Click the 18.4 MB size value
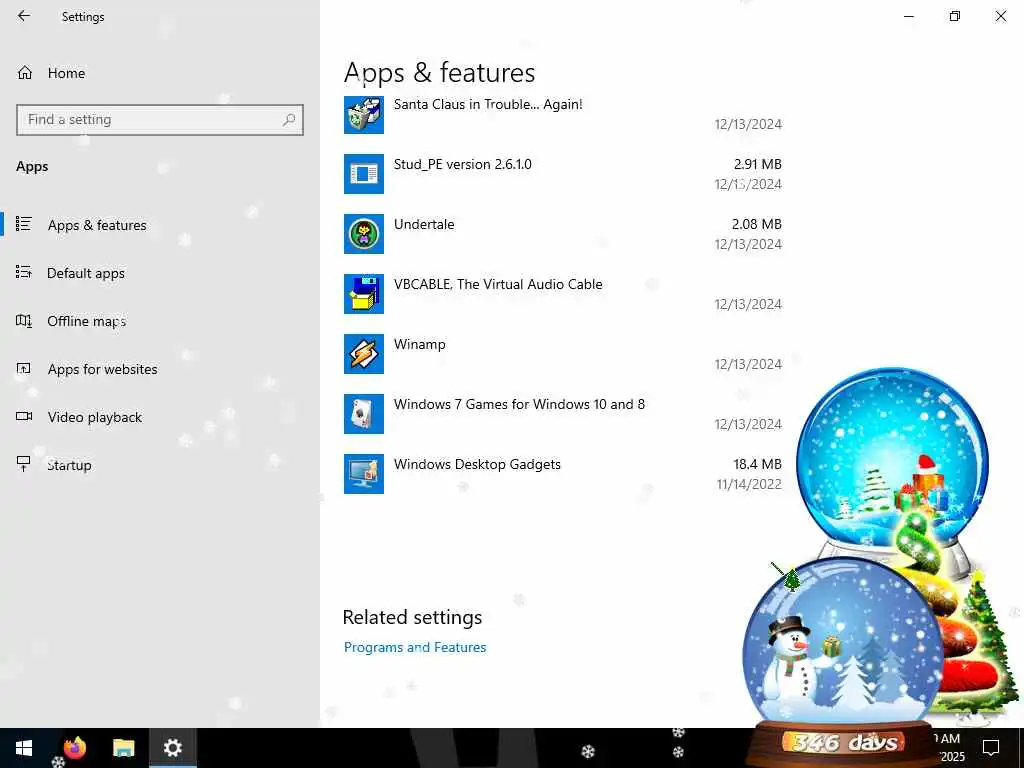The width and height of the screenshot is (1024, 768). [x=758, y=464]
